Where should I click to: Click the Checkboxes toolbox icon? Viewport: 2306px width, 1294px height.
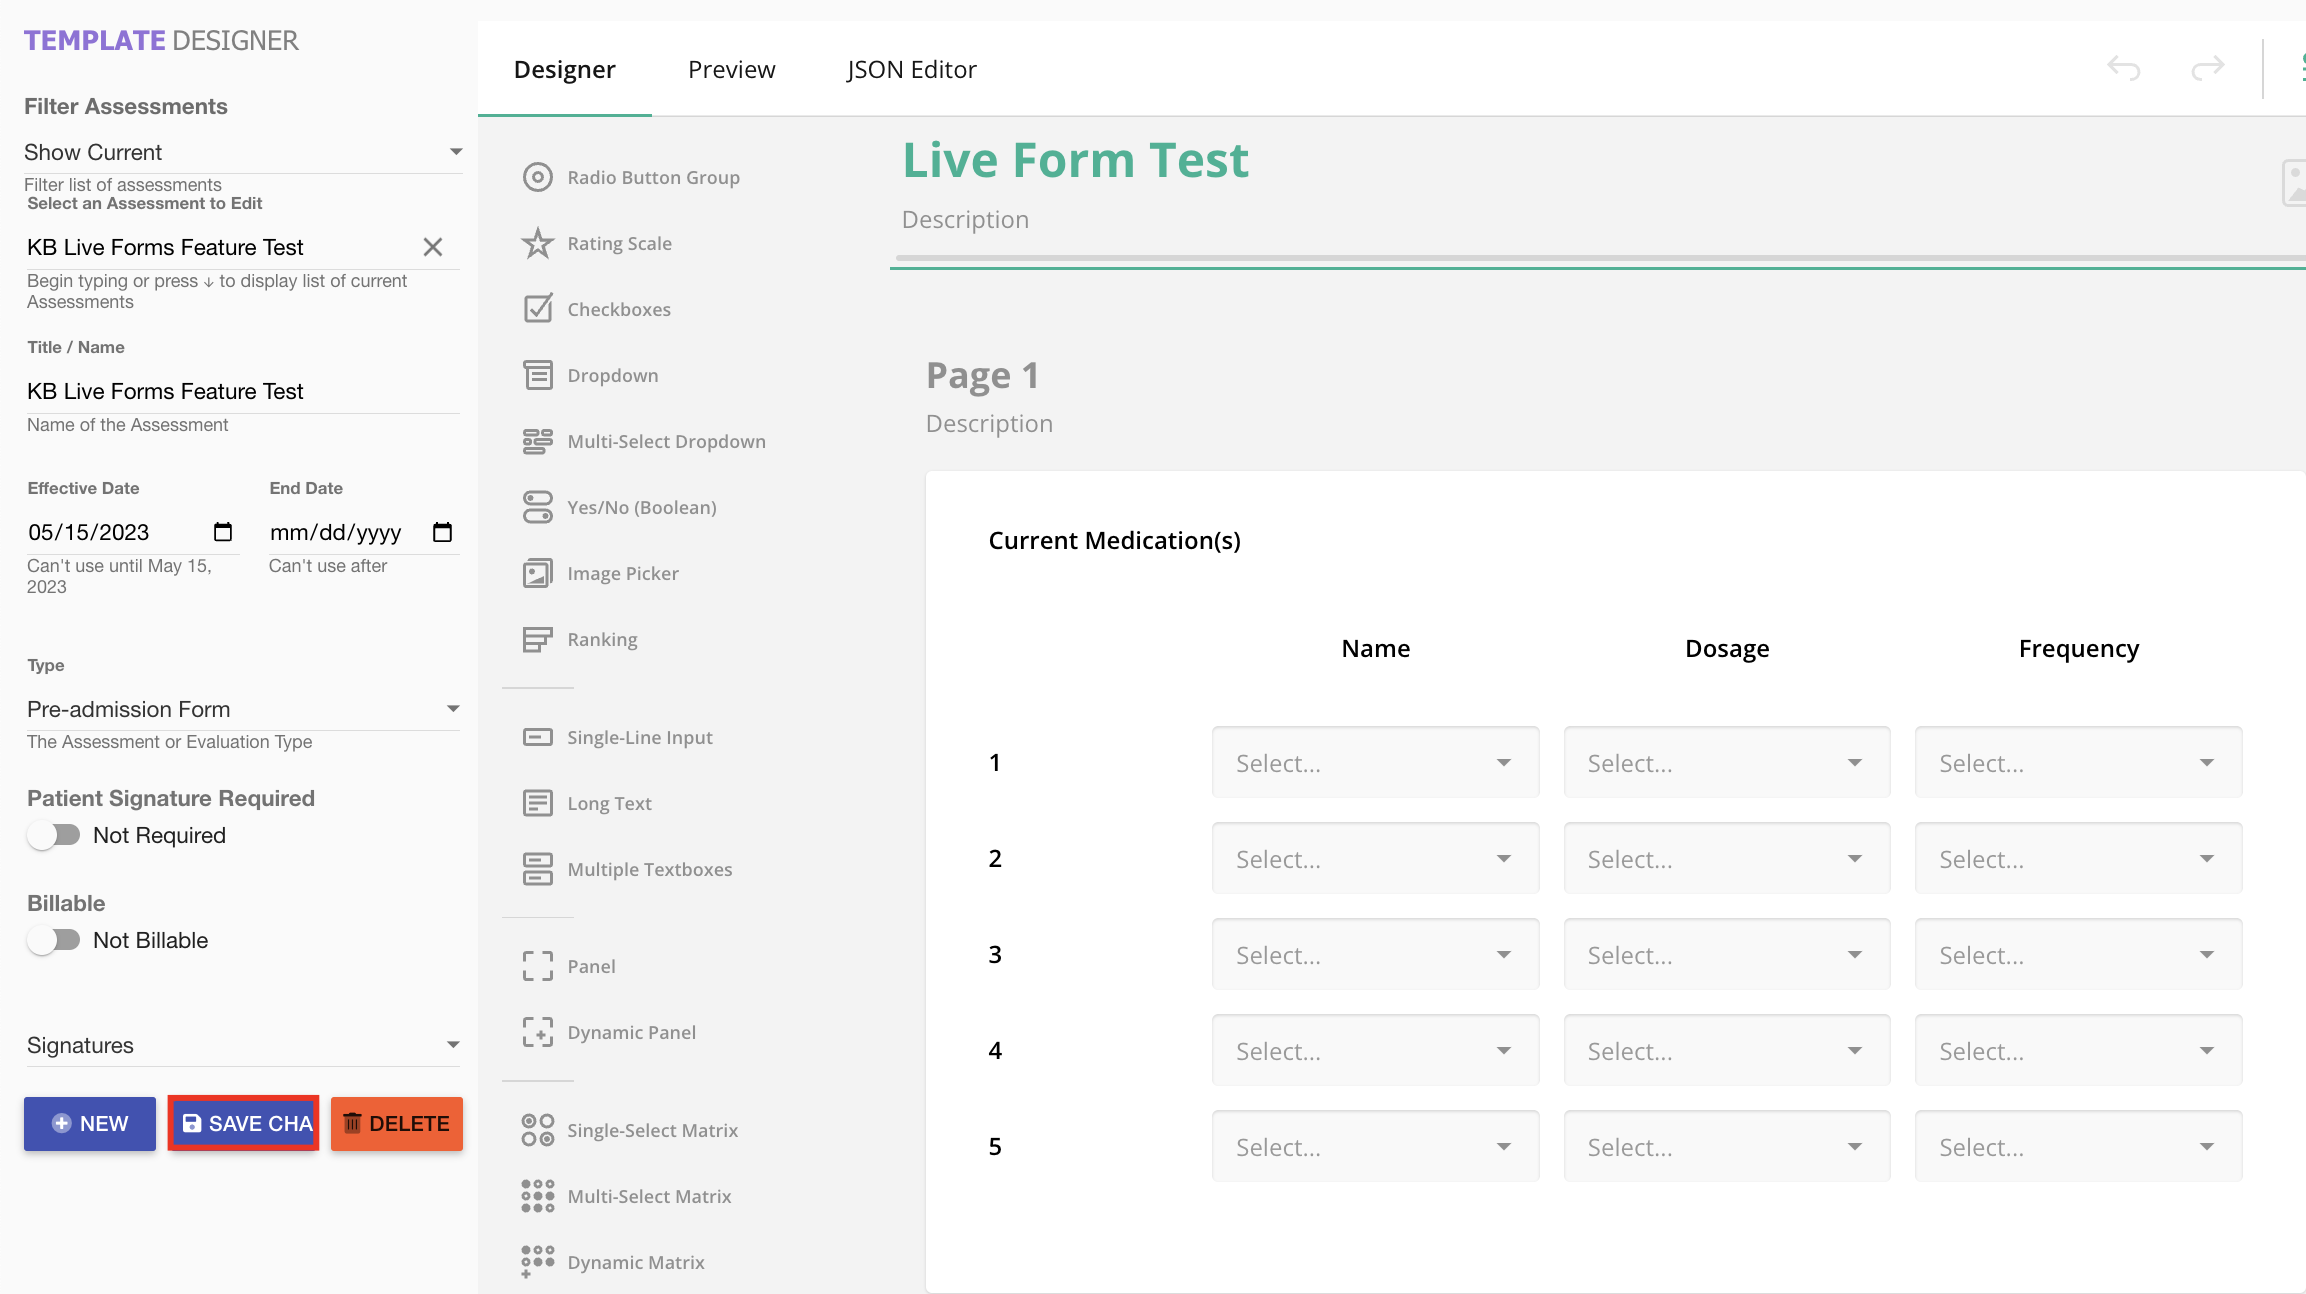(537, 309)
